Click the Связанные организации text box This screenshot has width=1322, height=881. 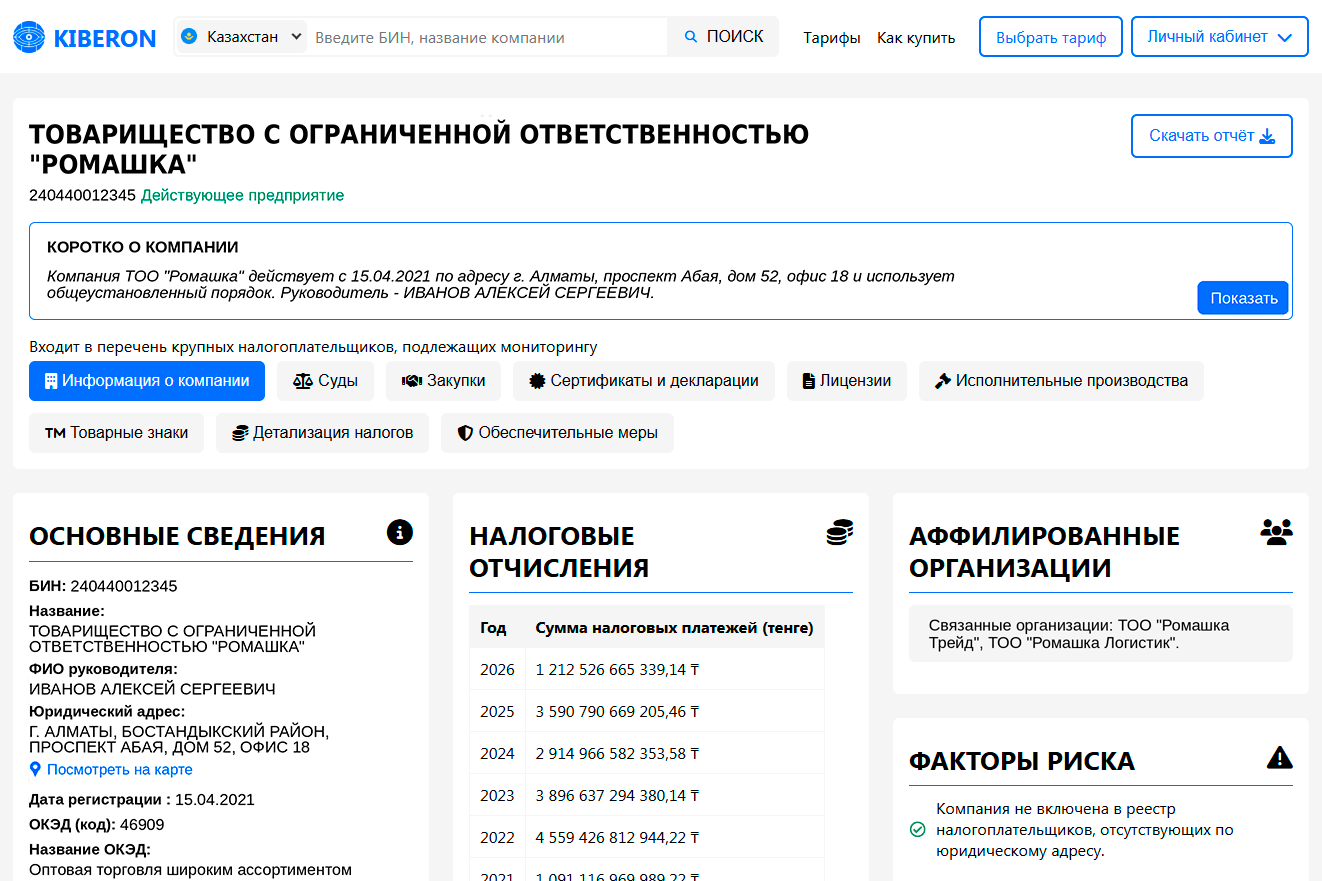point(1100,633)
